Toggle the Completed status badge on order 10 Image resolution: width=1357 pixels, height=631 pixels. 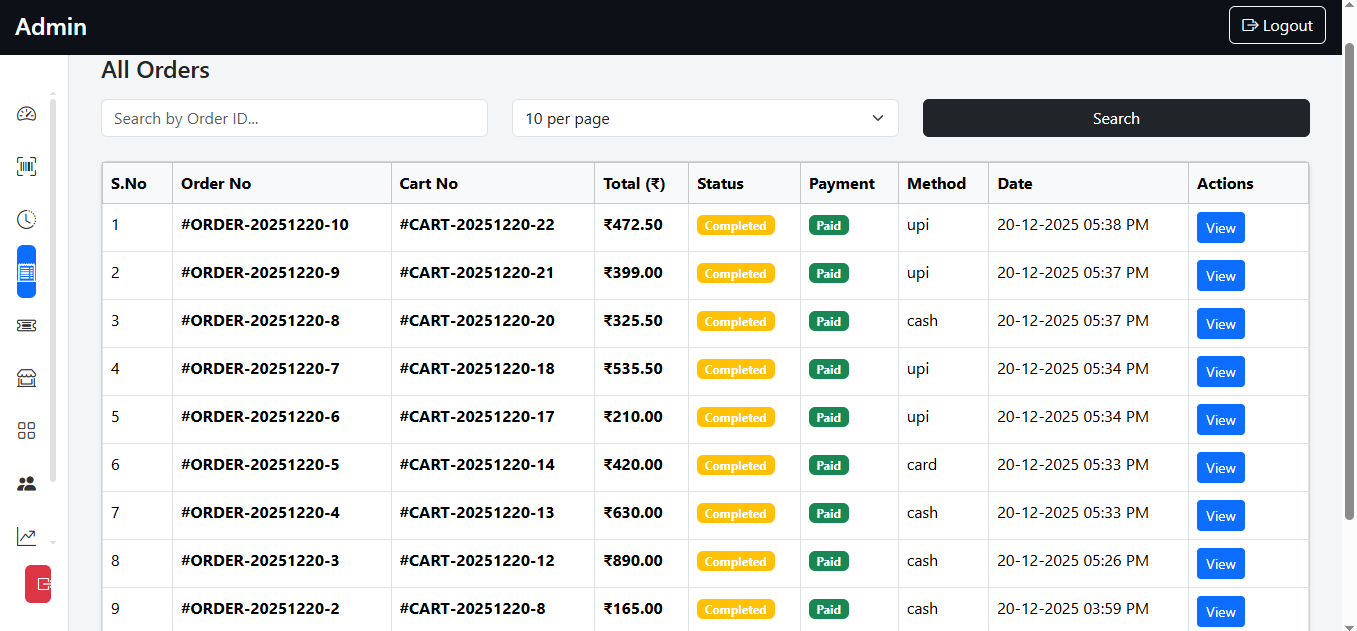[735, 225]
